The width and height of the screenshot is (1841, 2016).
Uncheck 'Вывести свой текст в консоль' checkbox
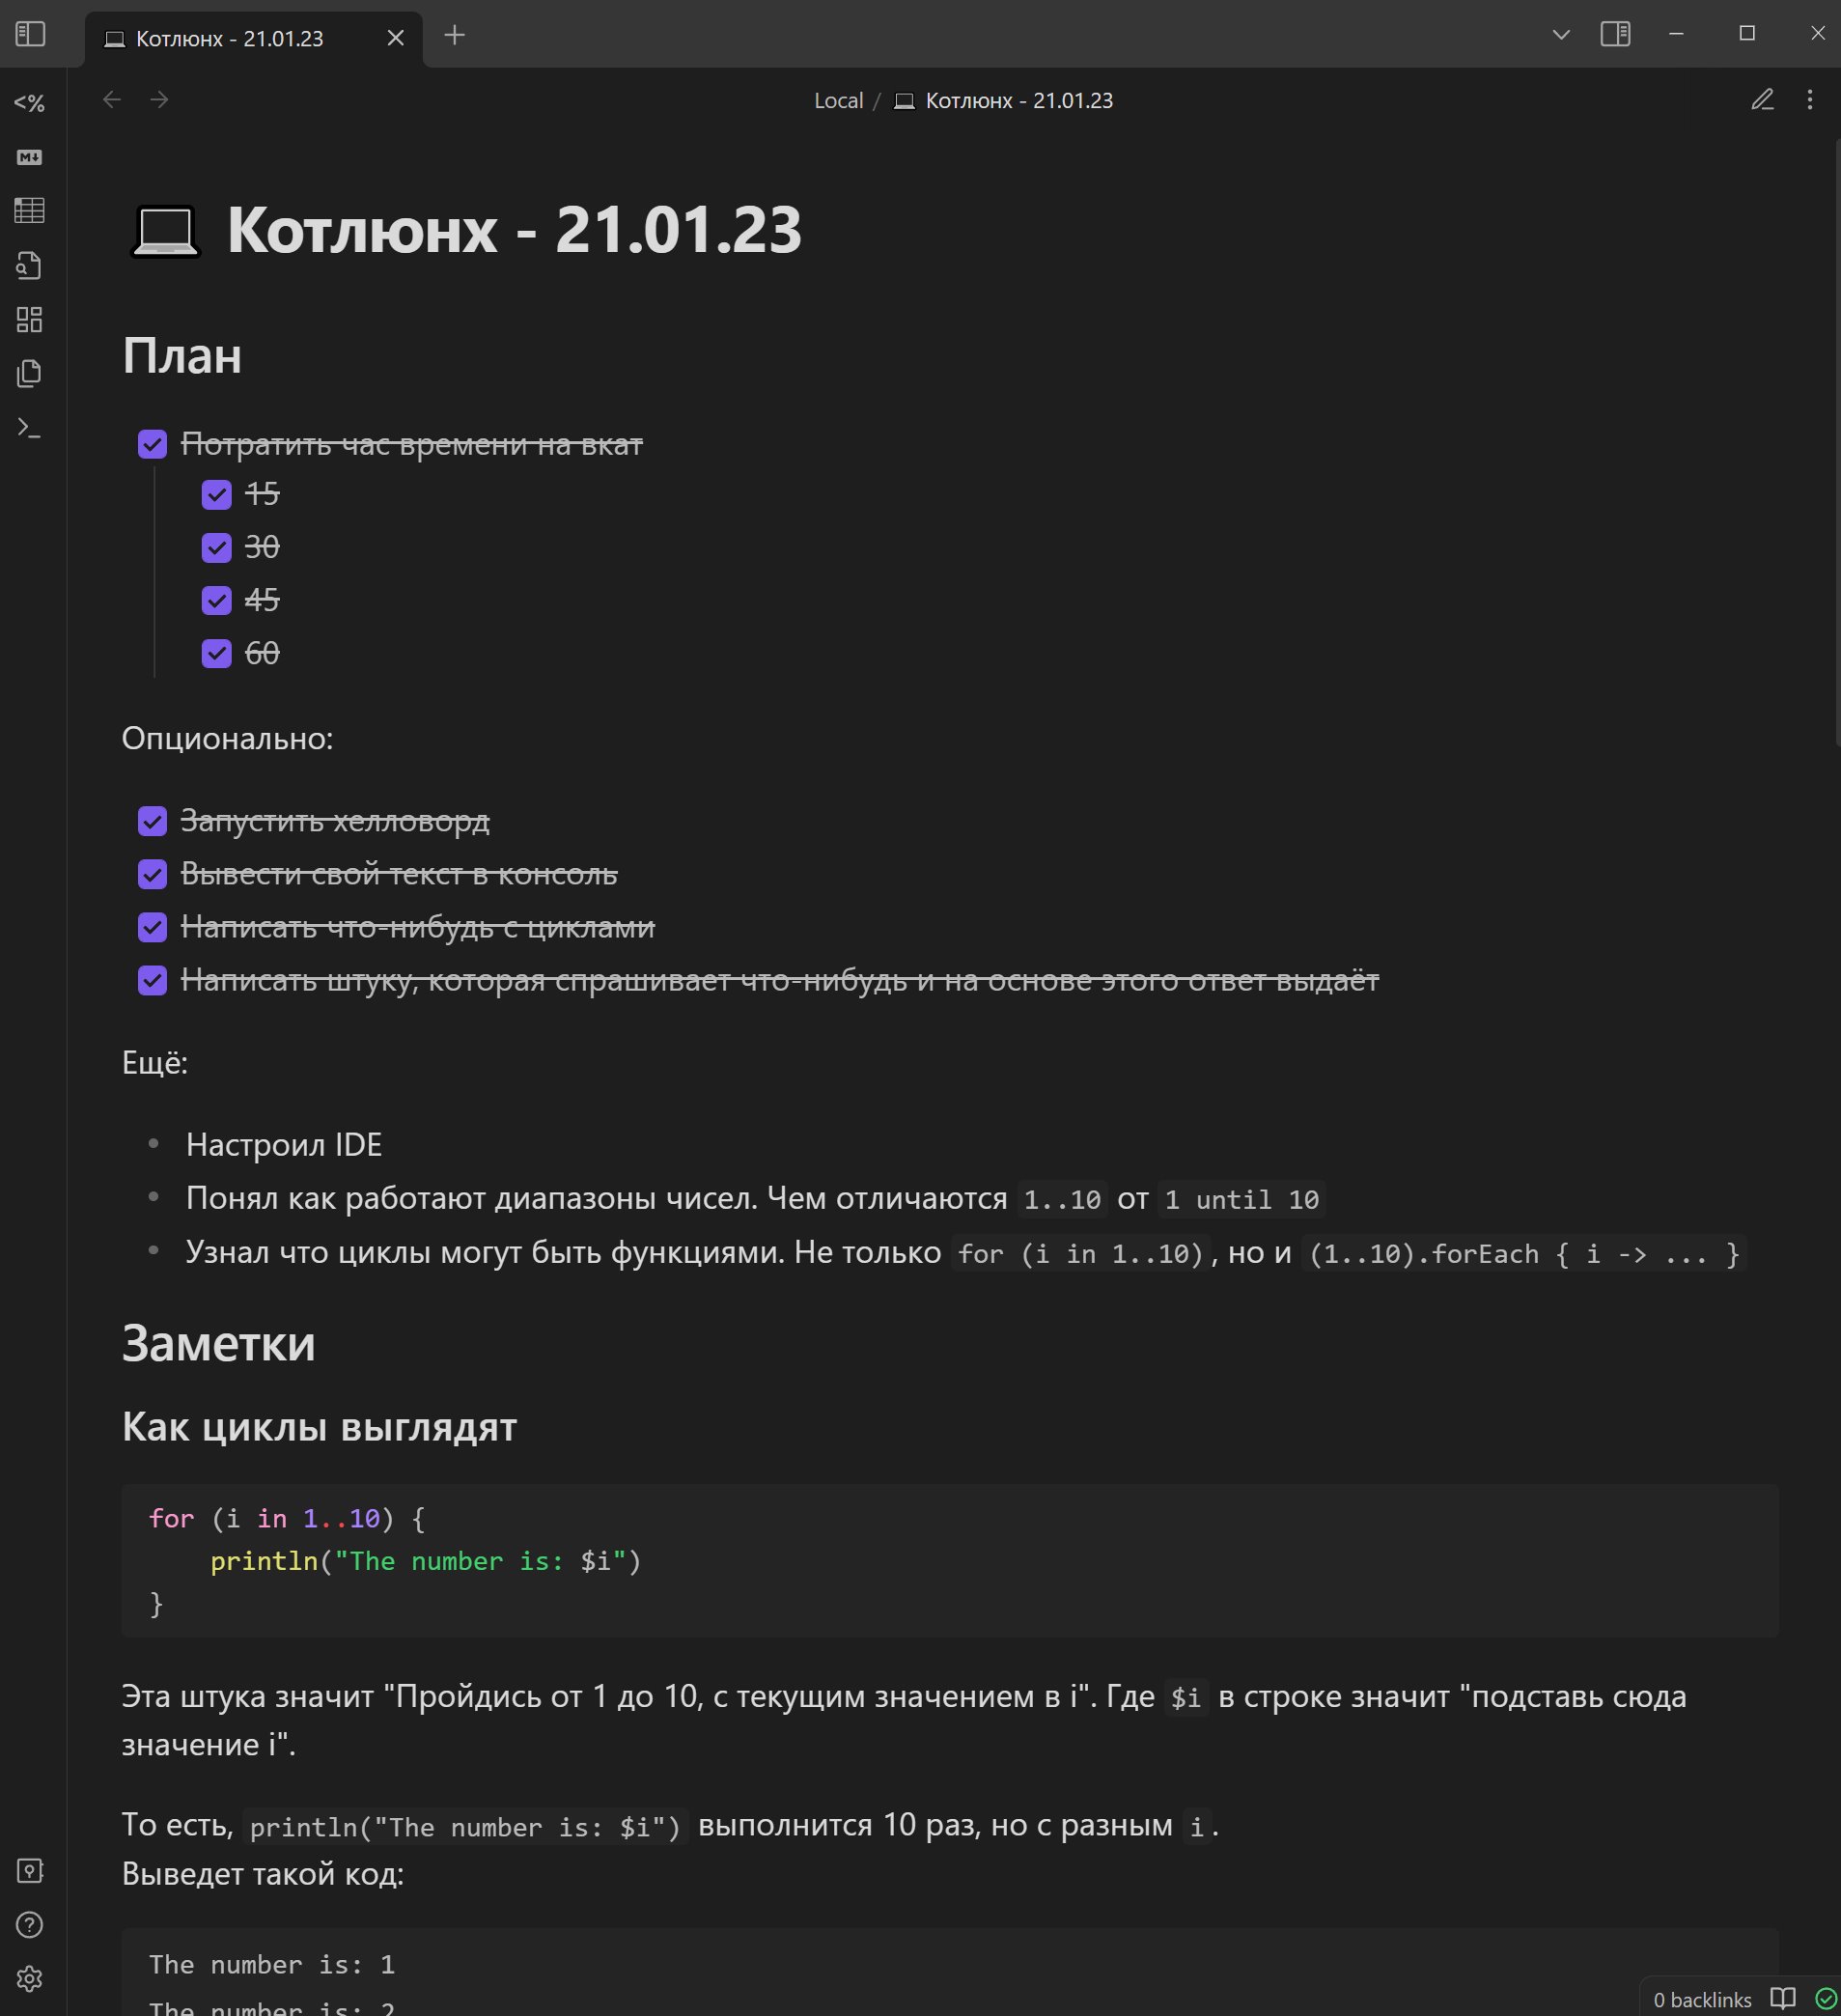coord(152,874)
